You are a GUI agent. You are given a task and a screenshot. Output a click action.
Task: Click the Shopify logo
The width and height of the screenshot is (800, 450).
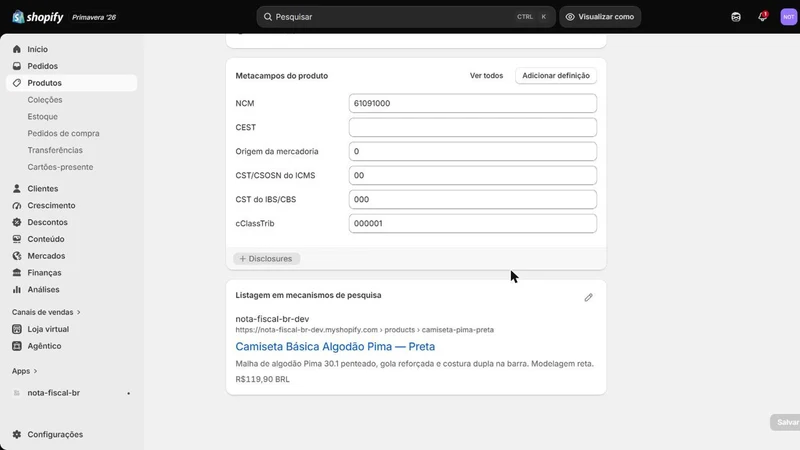(38, 17)
